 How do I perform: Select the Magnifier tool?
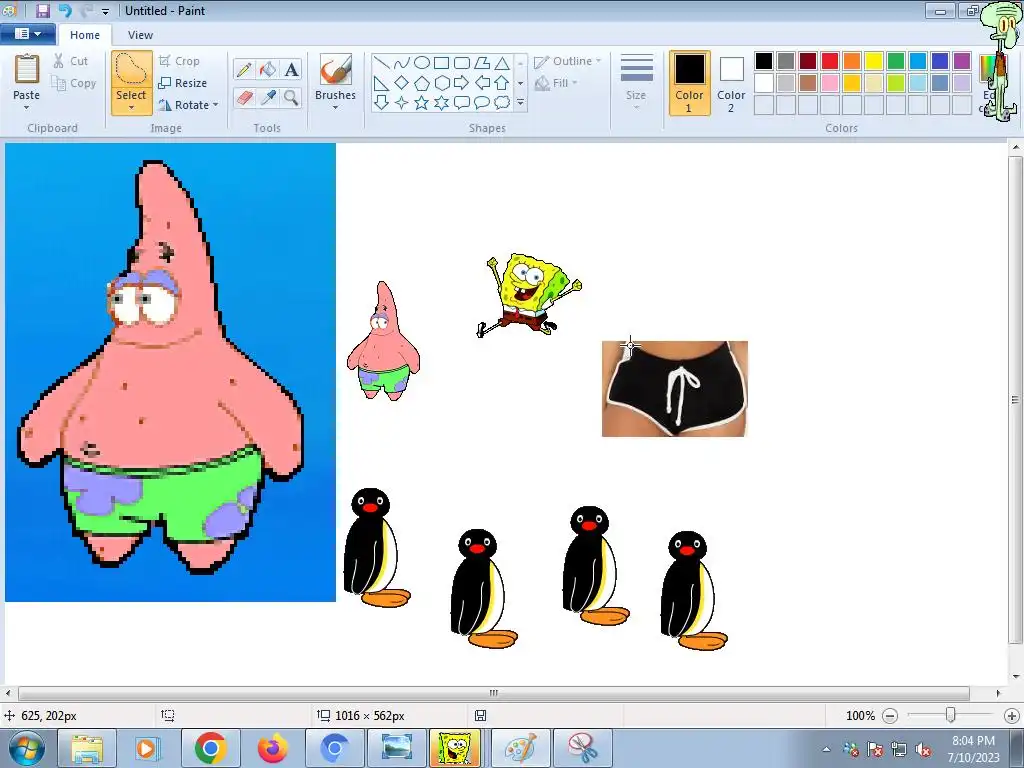click(x=291, y=97)
